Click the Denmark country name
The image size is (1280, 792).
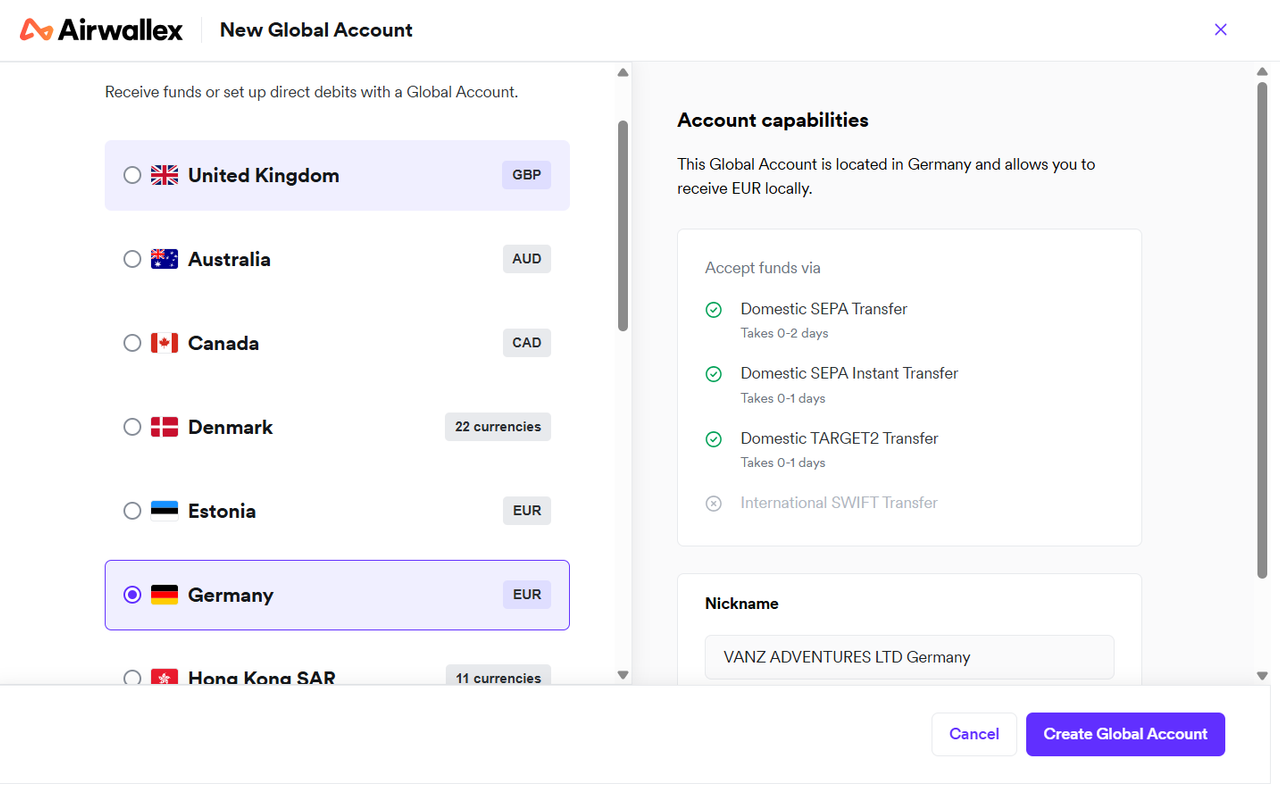(x=230, y=427)
